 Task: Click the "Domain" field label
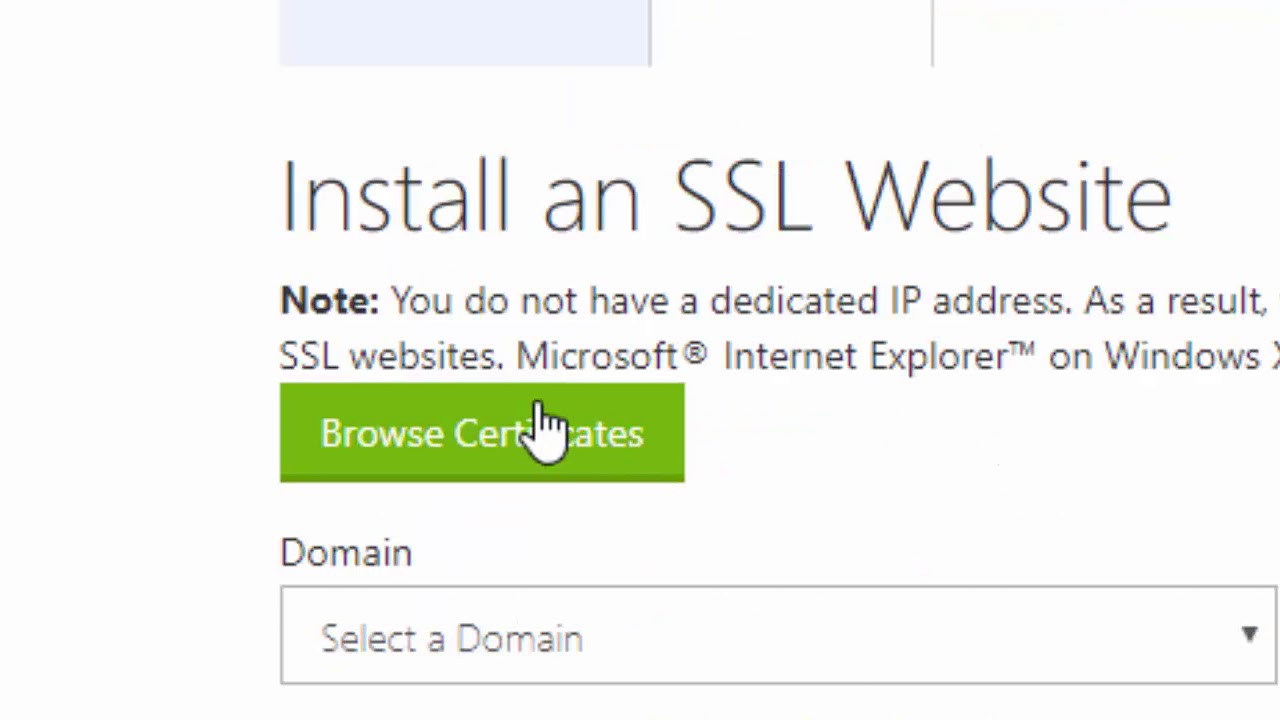point(346,553)
